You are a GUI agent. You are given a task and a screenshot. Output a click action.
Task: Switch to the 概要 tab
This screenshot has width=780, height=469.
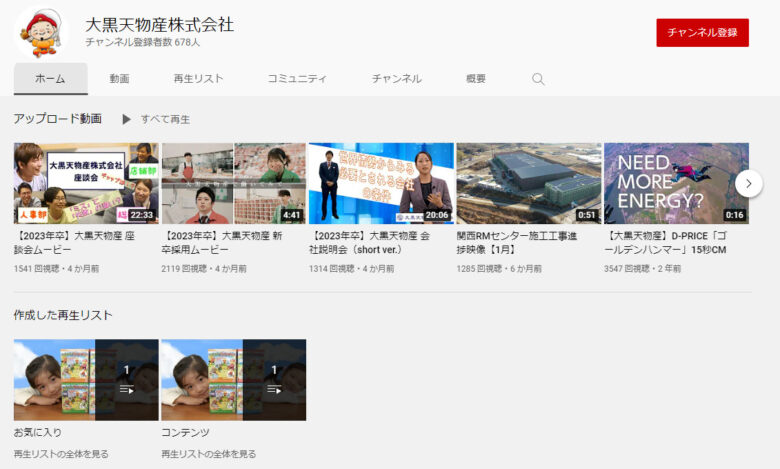click(x=476, y=79)
